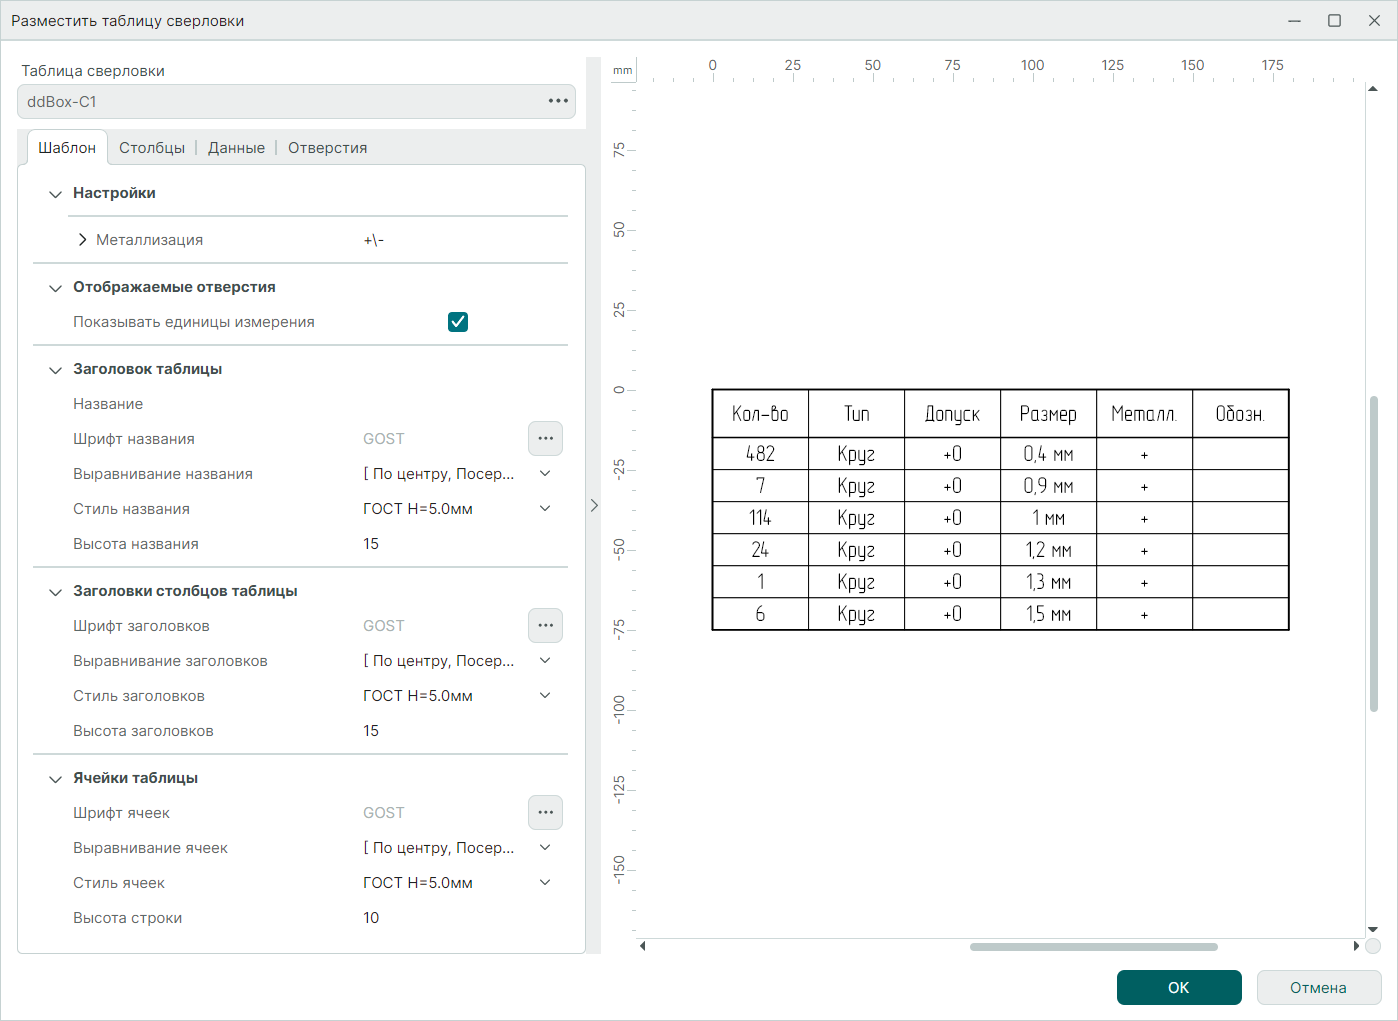Open font picker for Шрифт ячеек
Viewport: 1398px width, 1021px height.
click(x=545, y=812)
